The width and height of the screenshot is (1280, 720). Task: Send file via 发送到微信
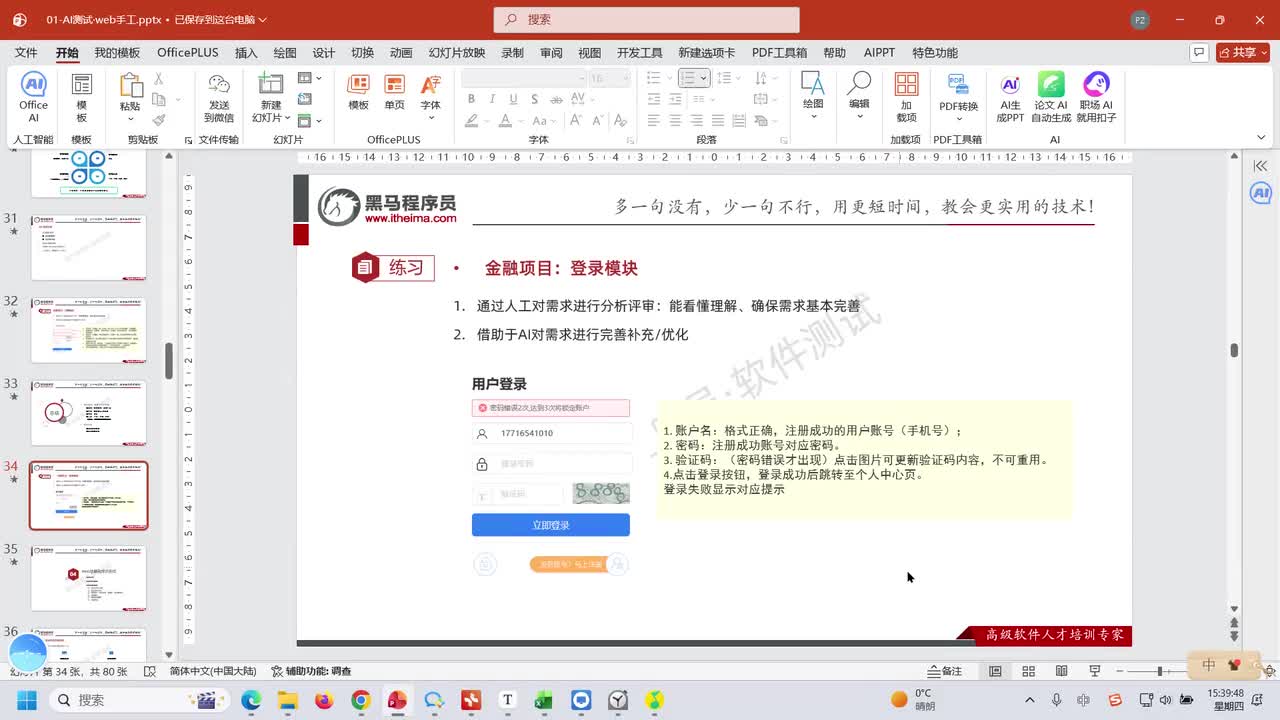click(219, 97)
